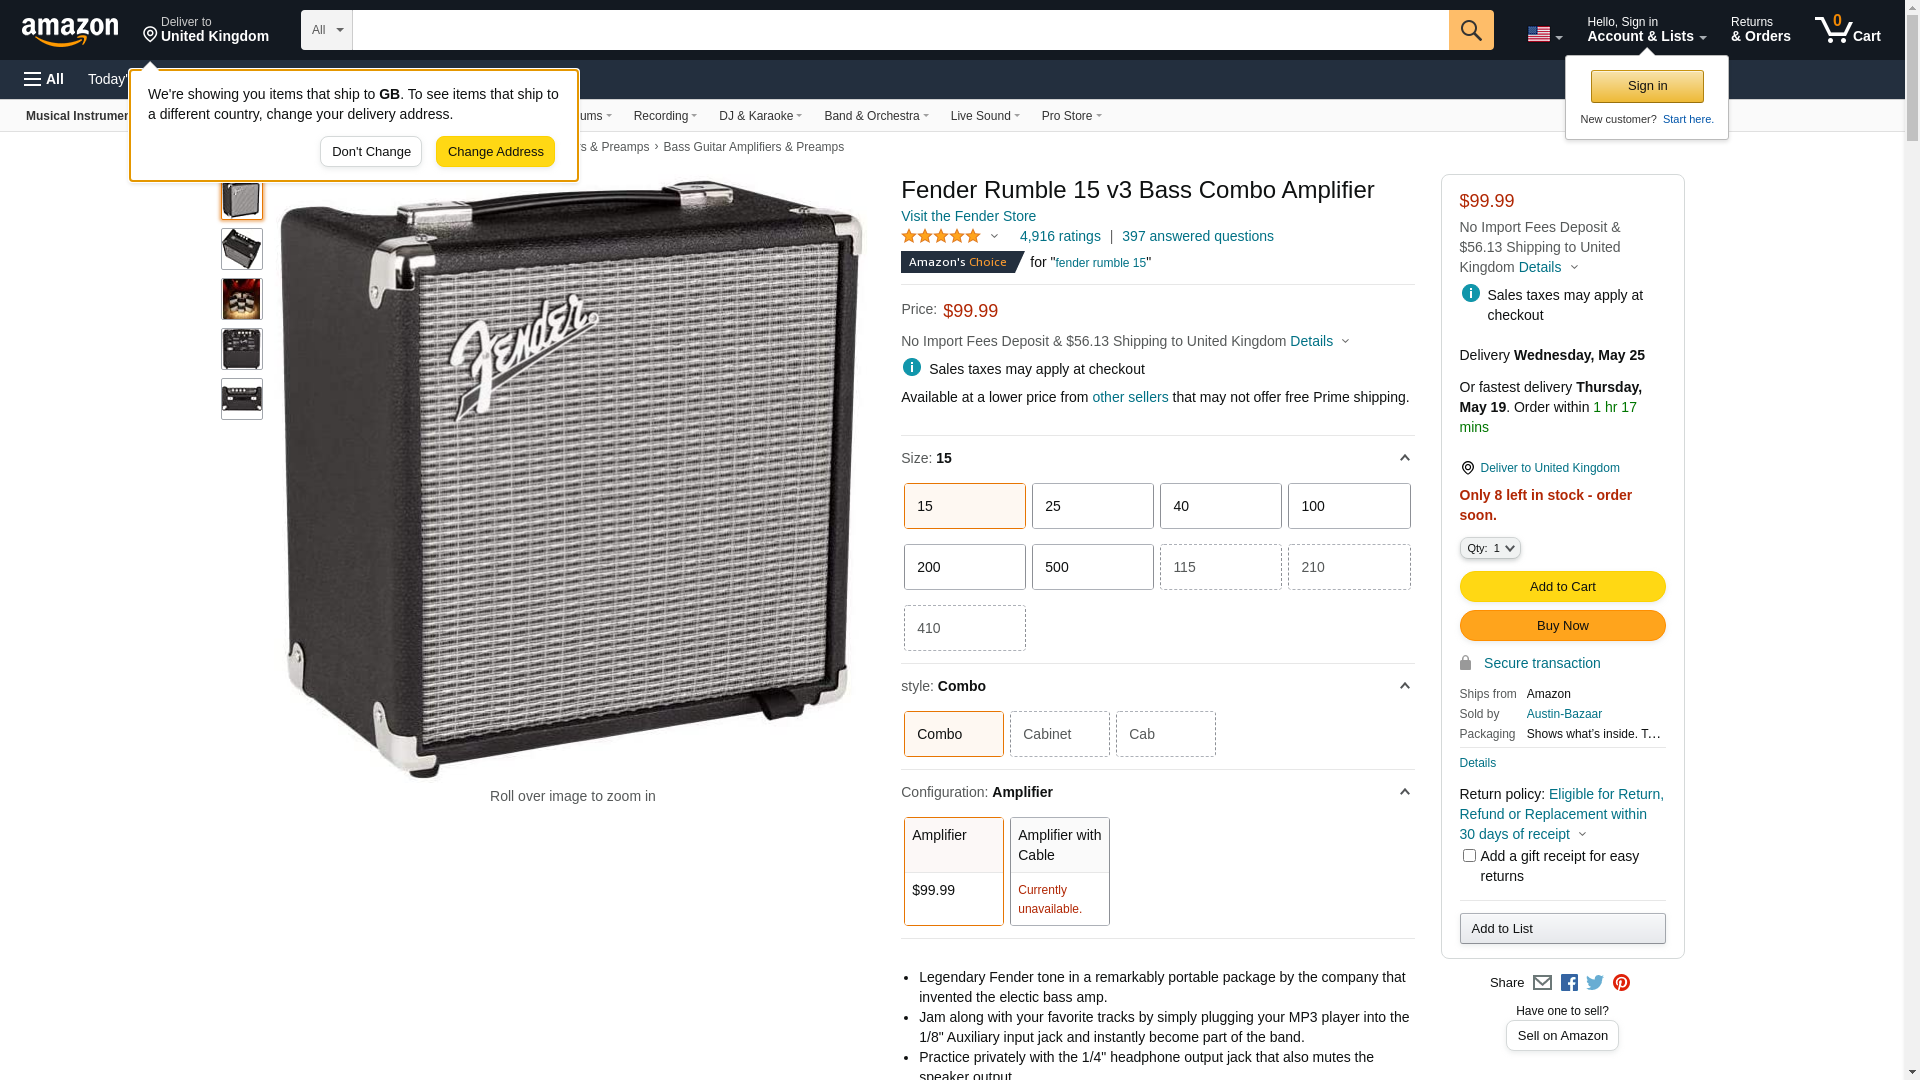Share via Facebook icon

1569,983
